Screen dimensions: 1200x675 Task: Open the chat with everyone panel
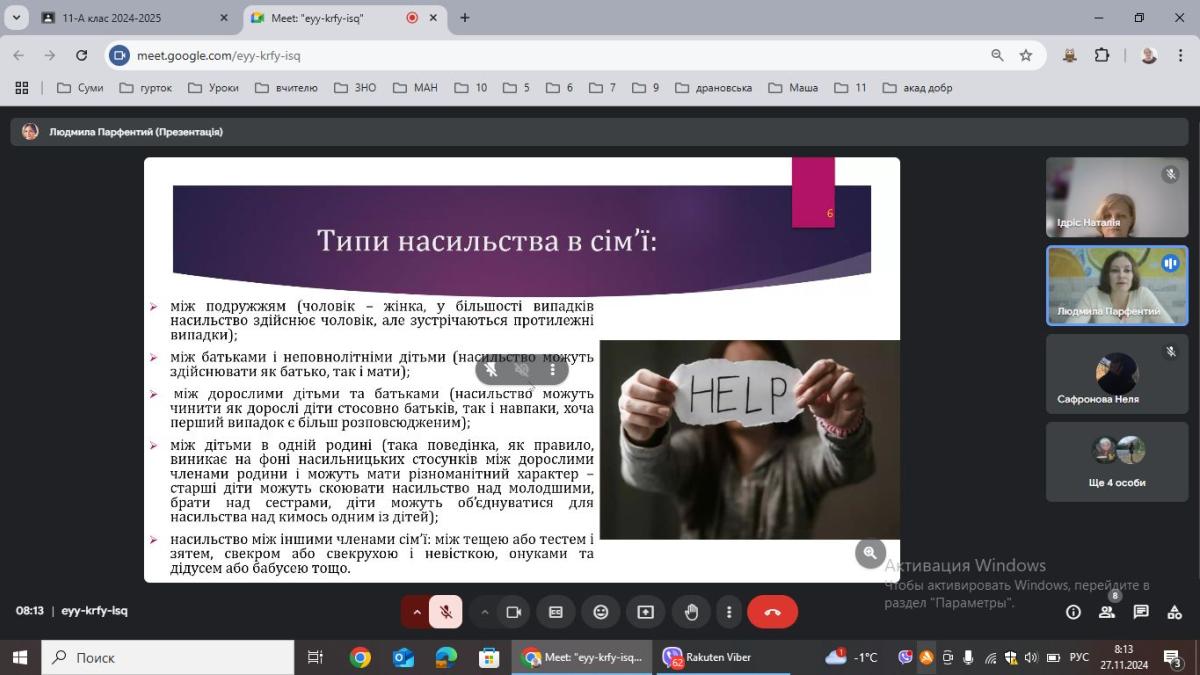coord(1141,612)
